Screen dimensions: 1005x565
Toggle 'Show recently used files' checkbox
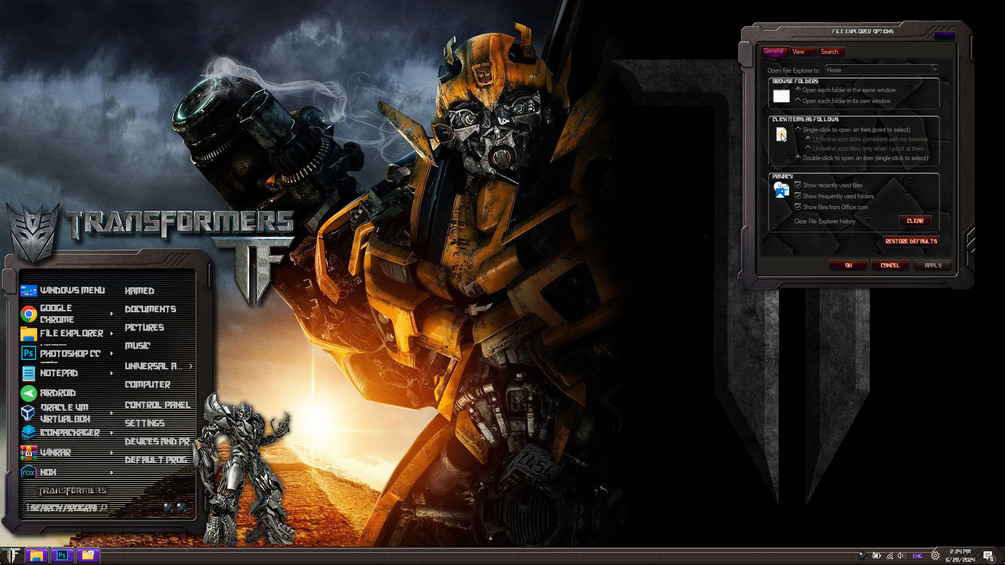click(798, 184)
